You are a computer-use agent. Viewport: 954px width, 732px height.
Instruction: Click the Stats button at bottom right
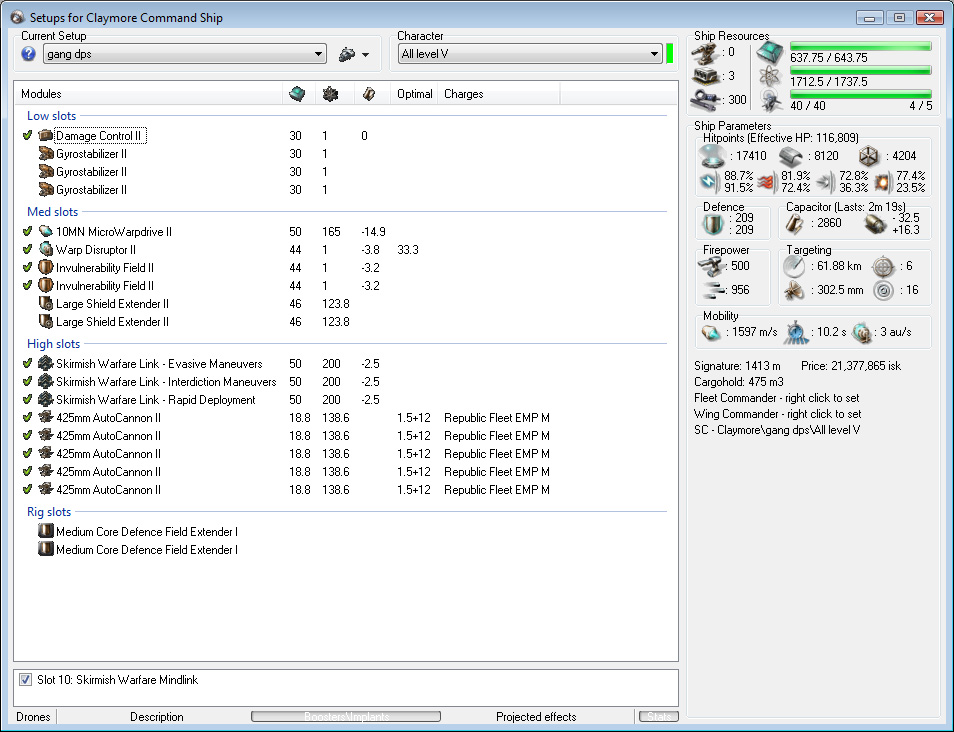tap(659, 717)
